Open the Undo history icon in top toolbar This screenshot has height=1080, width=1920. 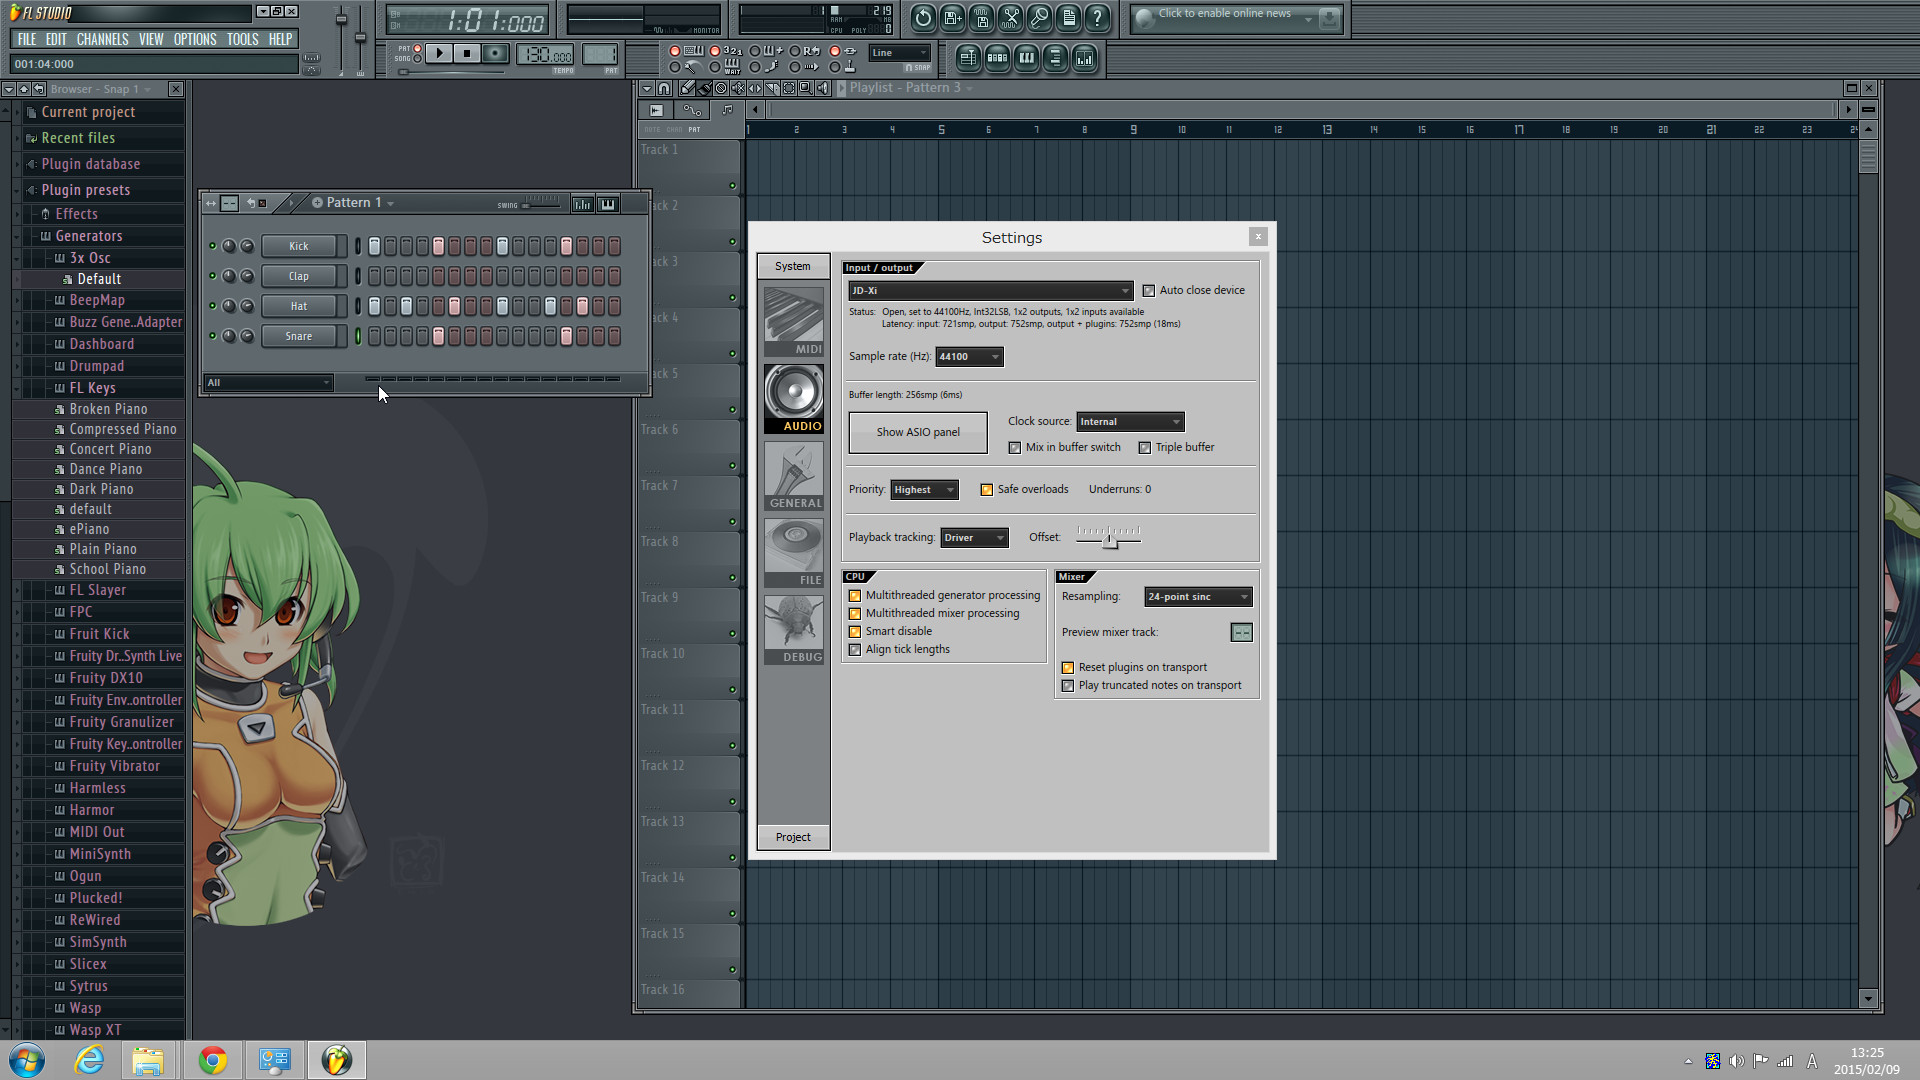point(923,17)
